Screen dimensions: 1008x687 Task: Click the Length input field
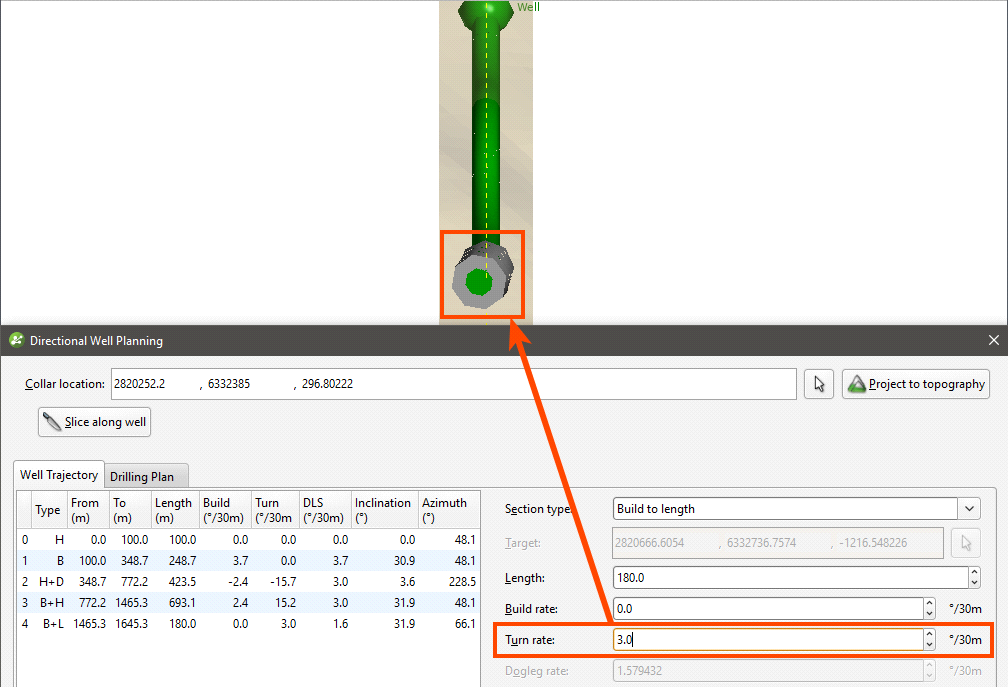789,577
